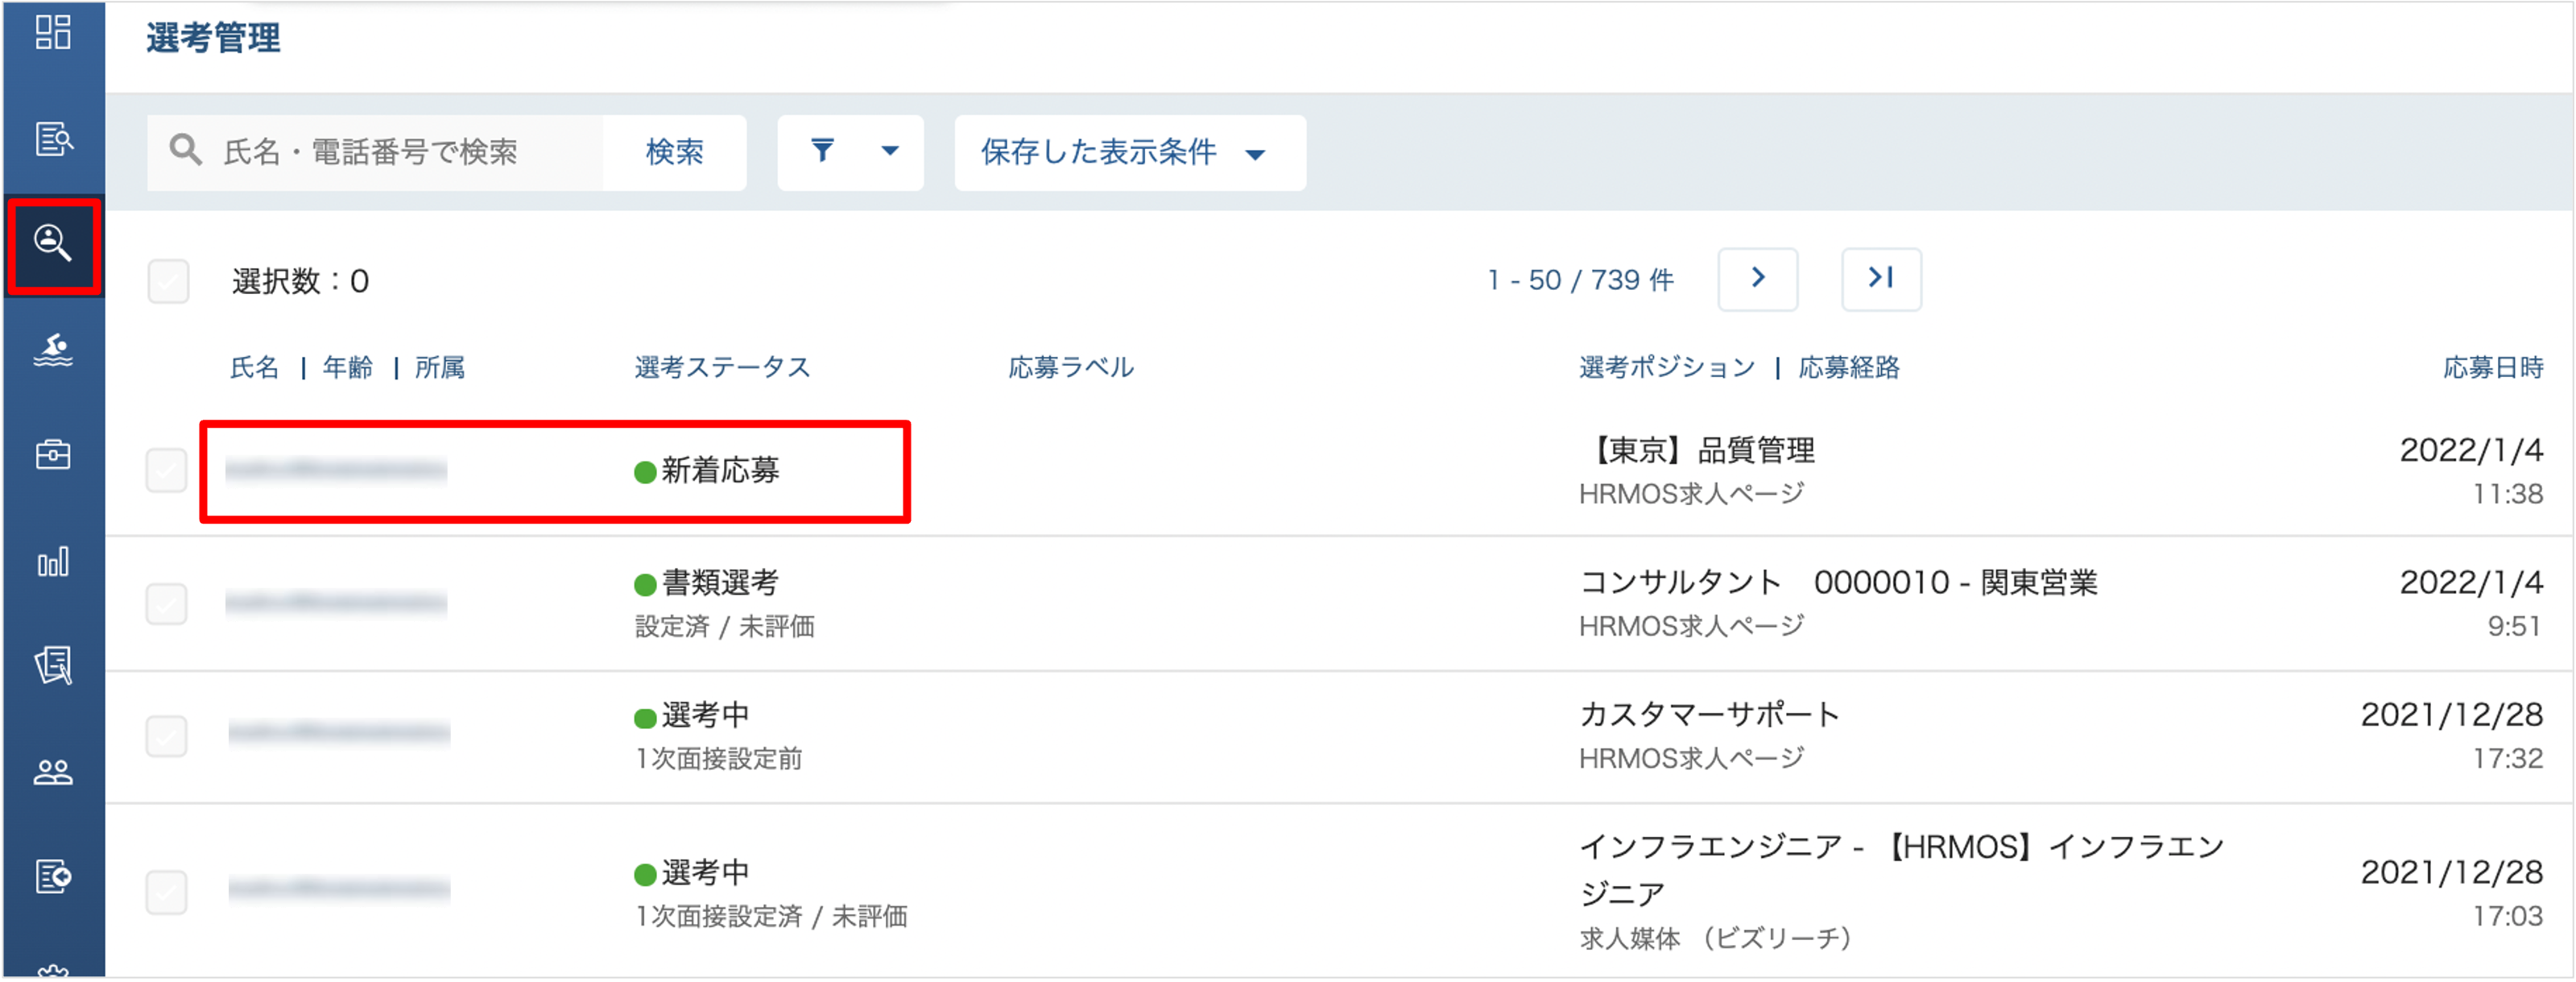This screenshot has width=2576, height=982.
Task: Open the briefcase jobs sidebar icon
Action: coord(53,455)
